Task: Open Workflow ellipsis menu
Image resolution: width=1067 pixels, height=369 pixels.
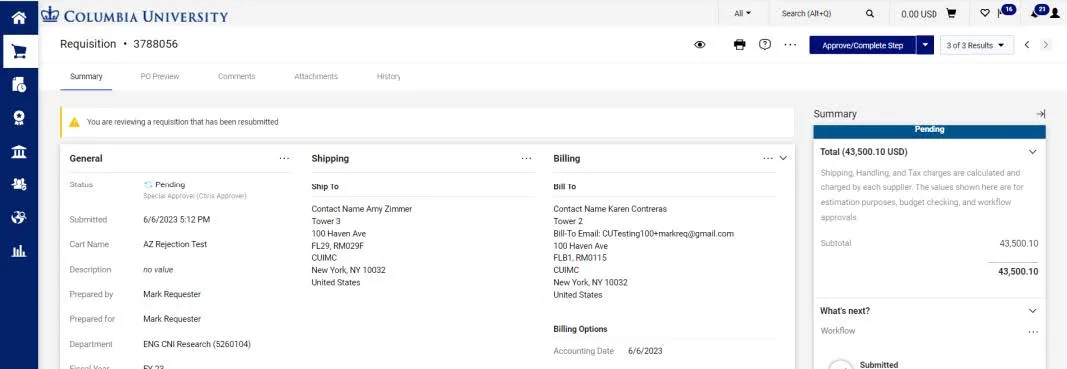Action: pyautogui.click(x=1033, y=332)
